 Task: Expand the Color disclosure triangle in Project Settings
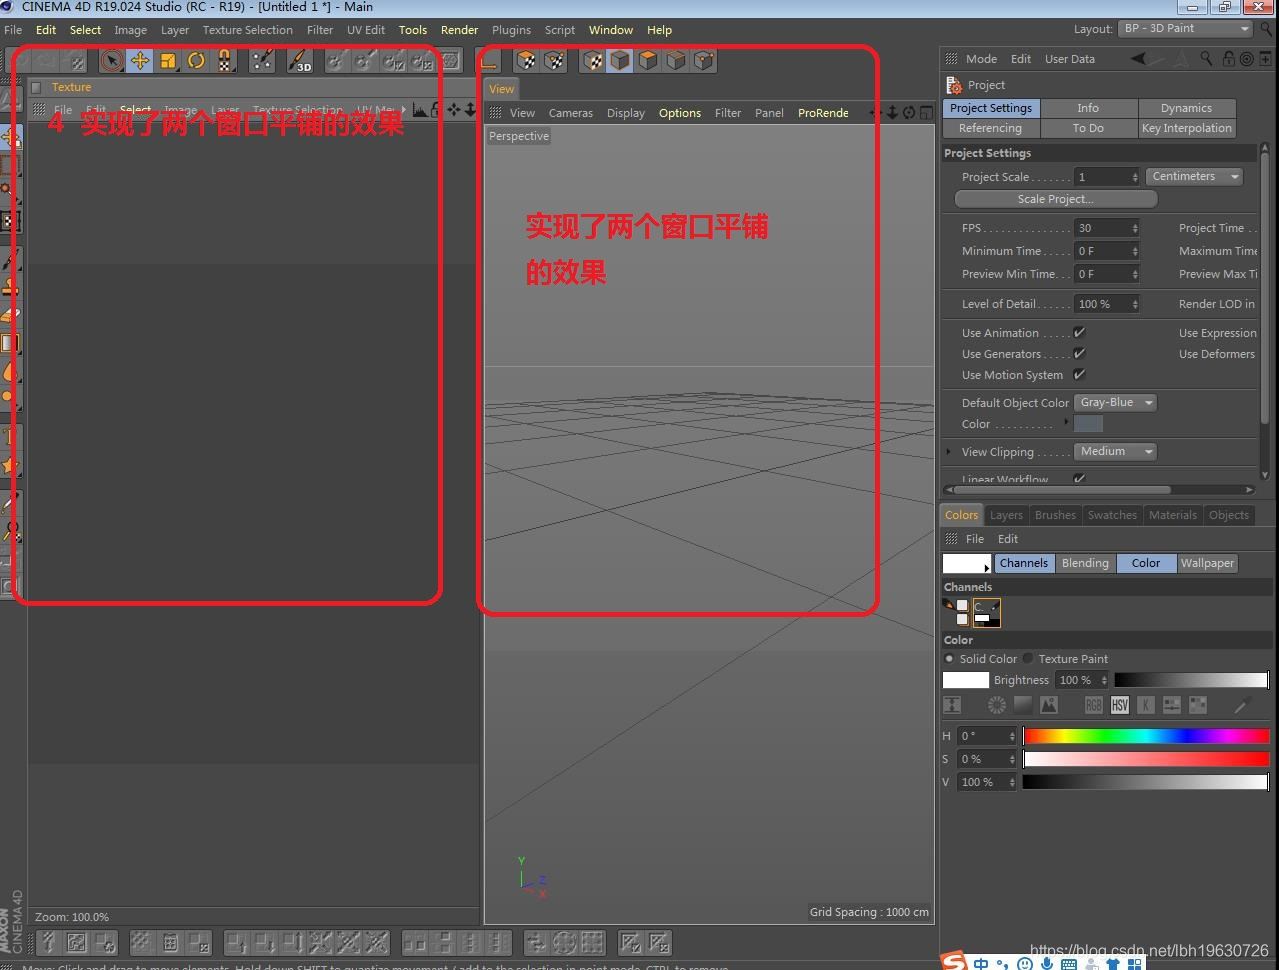pyautogui.click(x=1066, y=423)
